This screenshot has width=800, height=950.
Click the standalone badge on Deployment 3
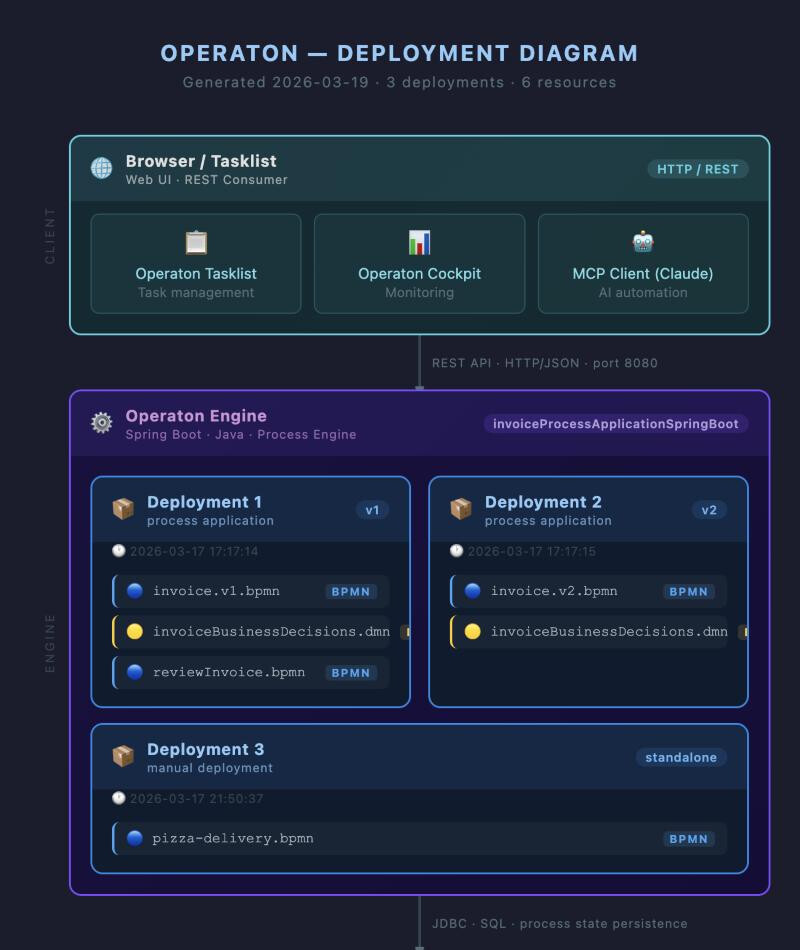680,758
